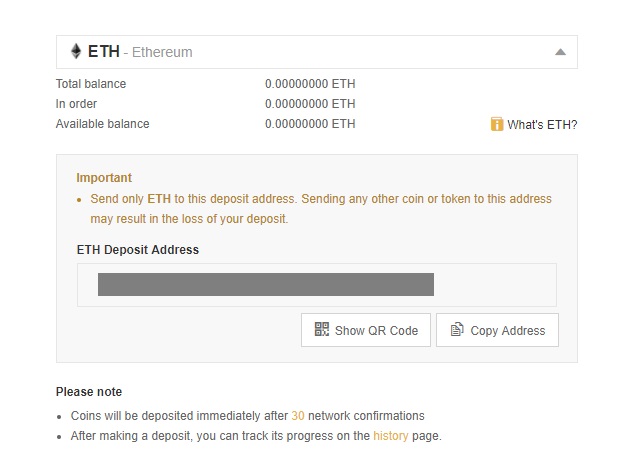Click the Ethereum name text in selector
Image resolution: width=632 pixels, height=460 pixels.
162,52
